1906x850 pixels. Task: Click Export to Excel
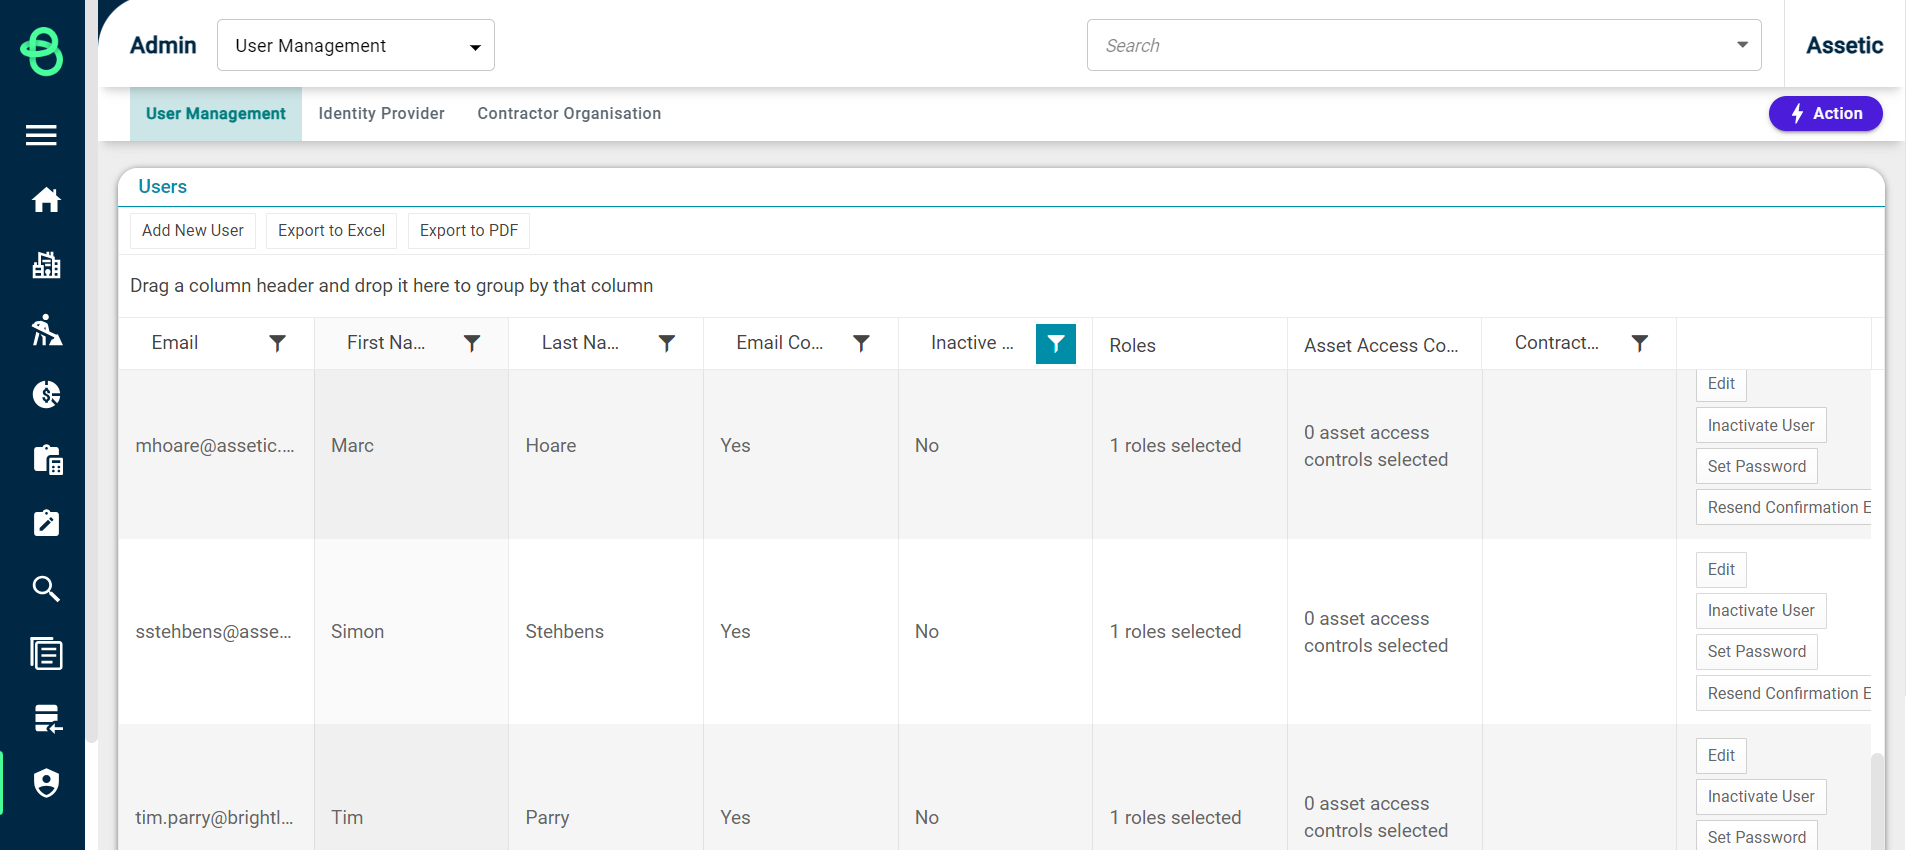pyautogui.click(x=331, y=231)
